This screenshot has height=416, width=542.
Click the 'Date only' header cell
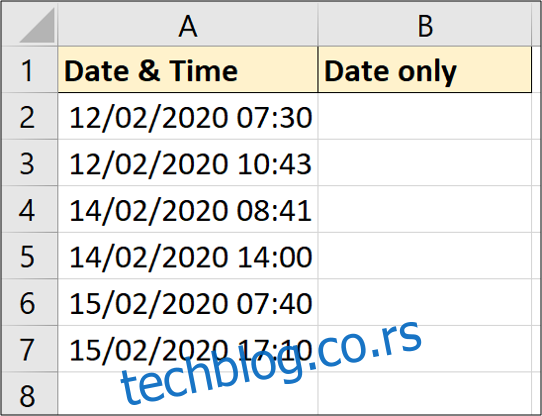coord(424,70)
